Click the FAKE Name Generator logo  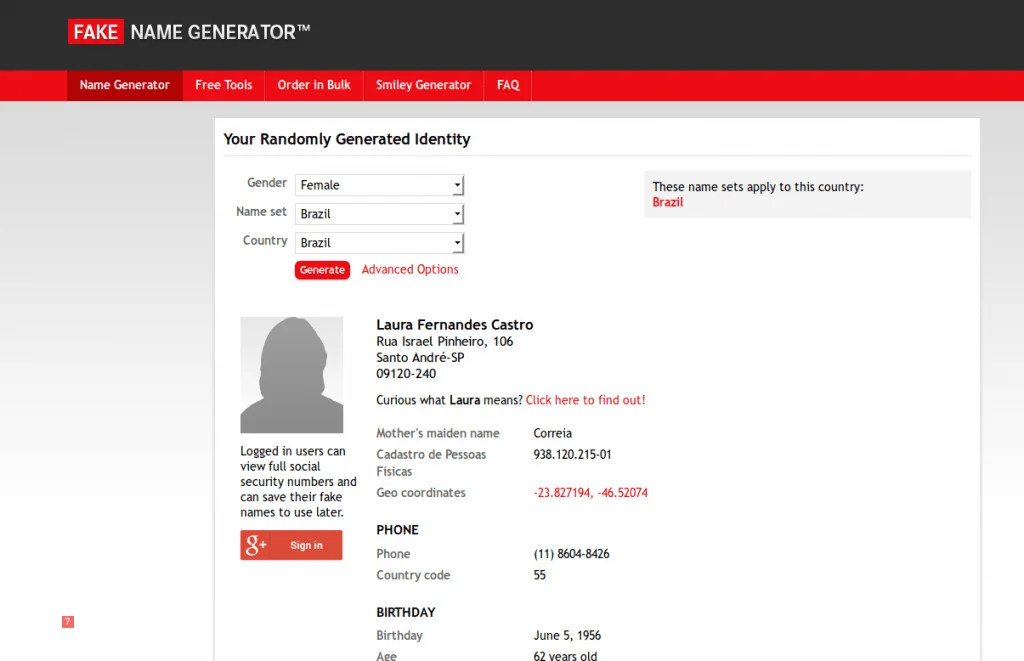(x=189, y=32)
